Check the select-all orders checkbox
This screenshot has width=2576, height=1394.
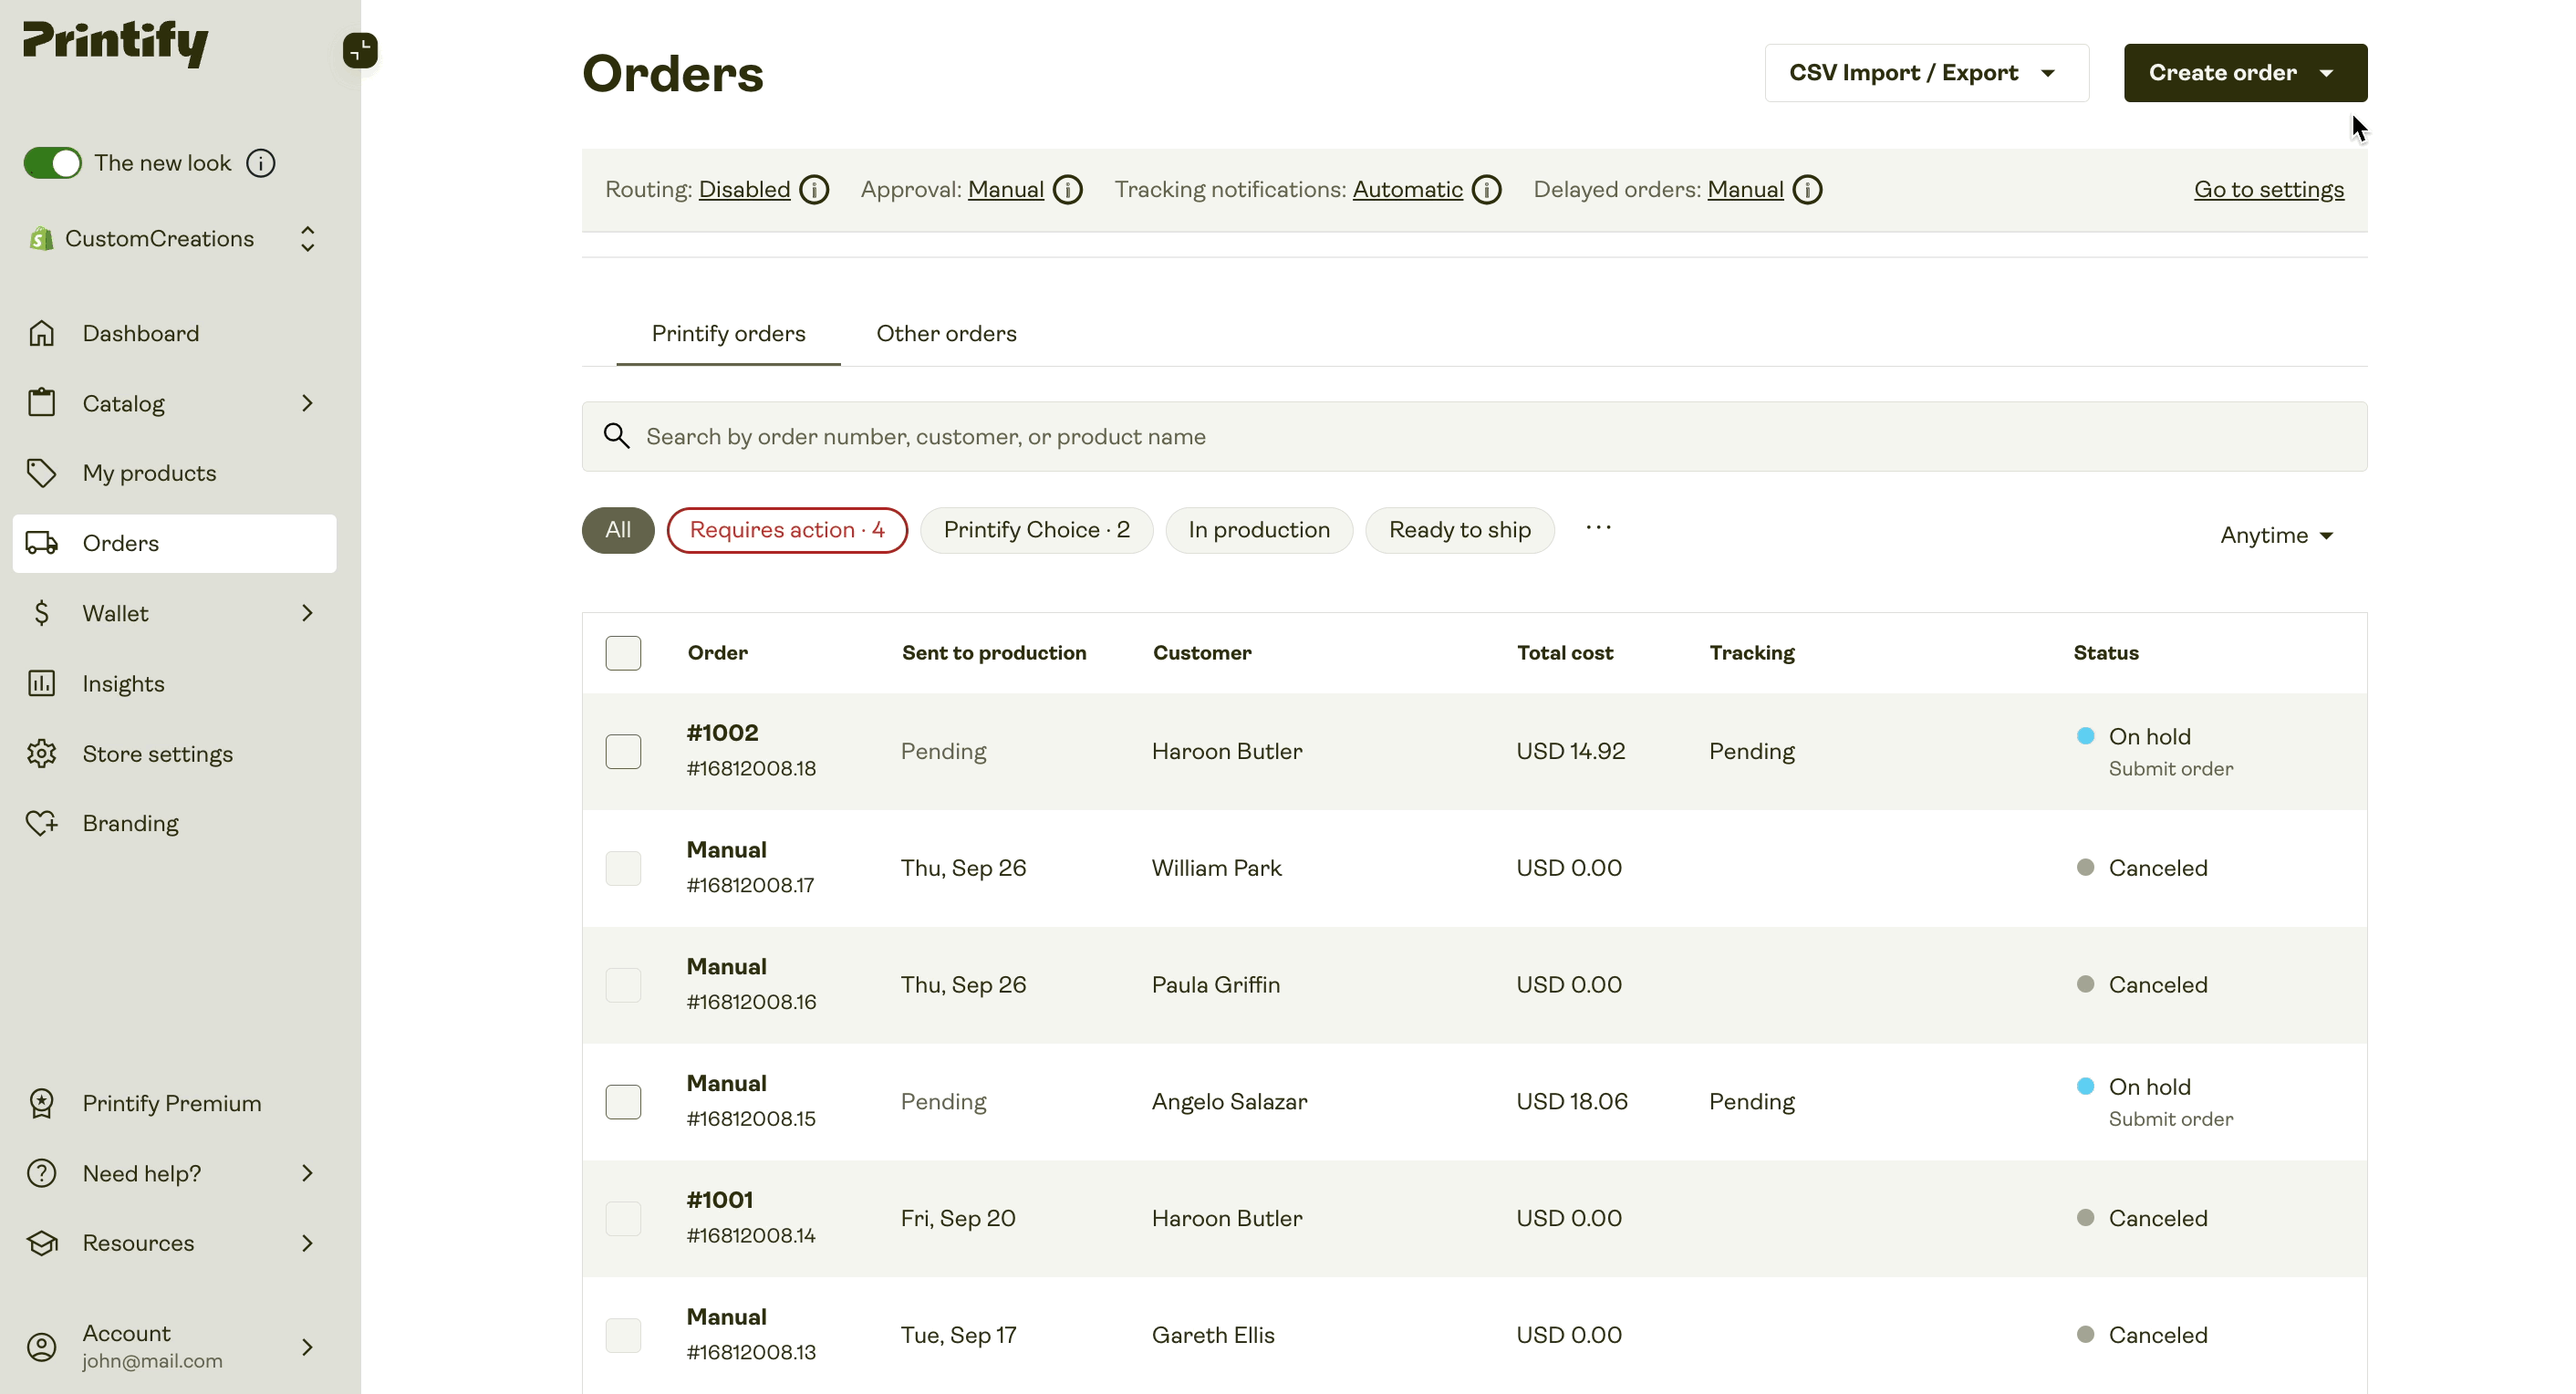point(623,652)
